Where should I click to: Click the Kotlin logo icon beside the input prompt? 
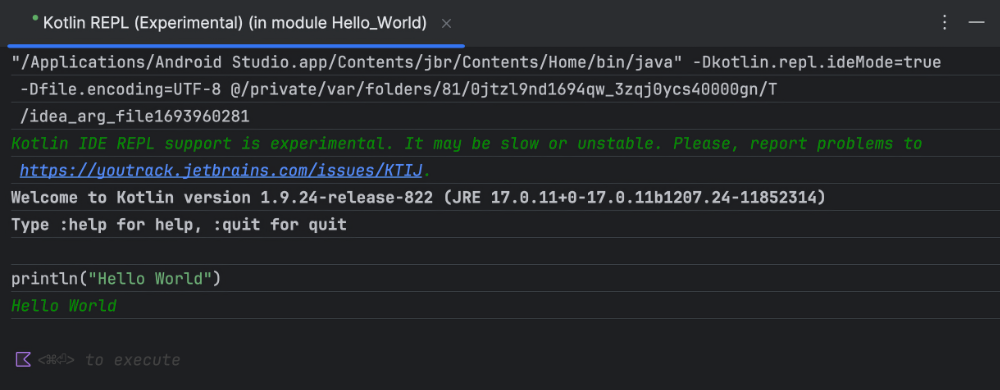pos(23,359)
